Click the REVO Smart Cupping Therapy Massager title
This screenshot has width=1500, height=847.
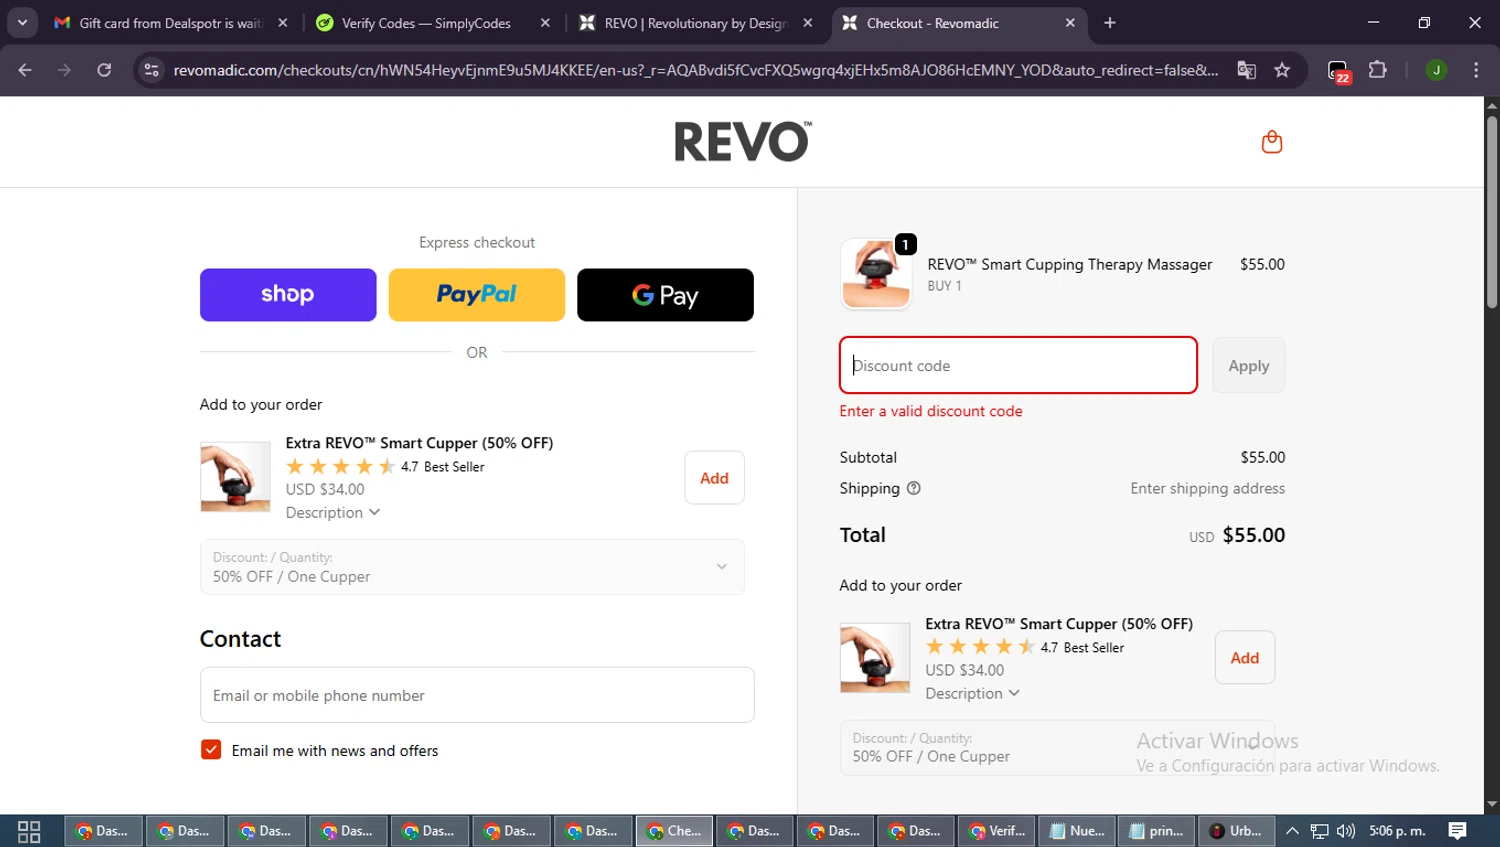[1069, 264]
